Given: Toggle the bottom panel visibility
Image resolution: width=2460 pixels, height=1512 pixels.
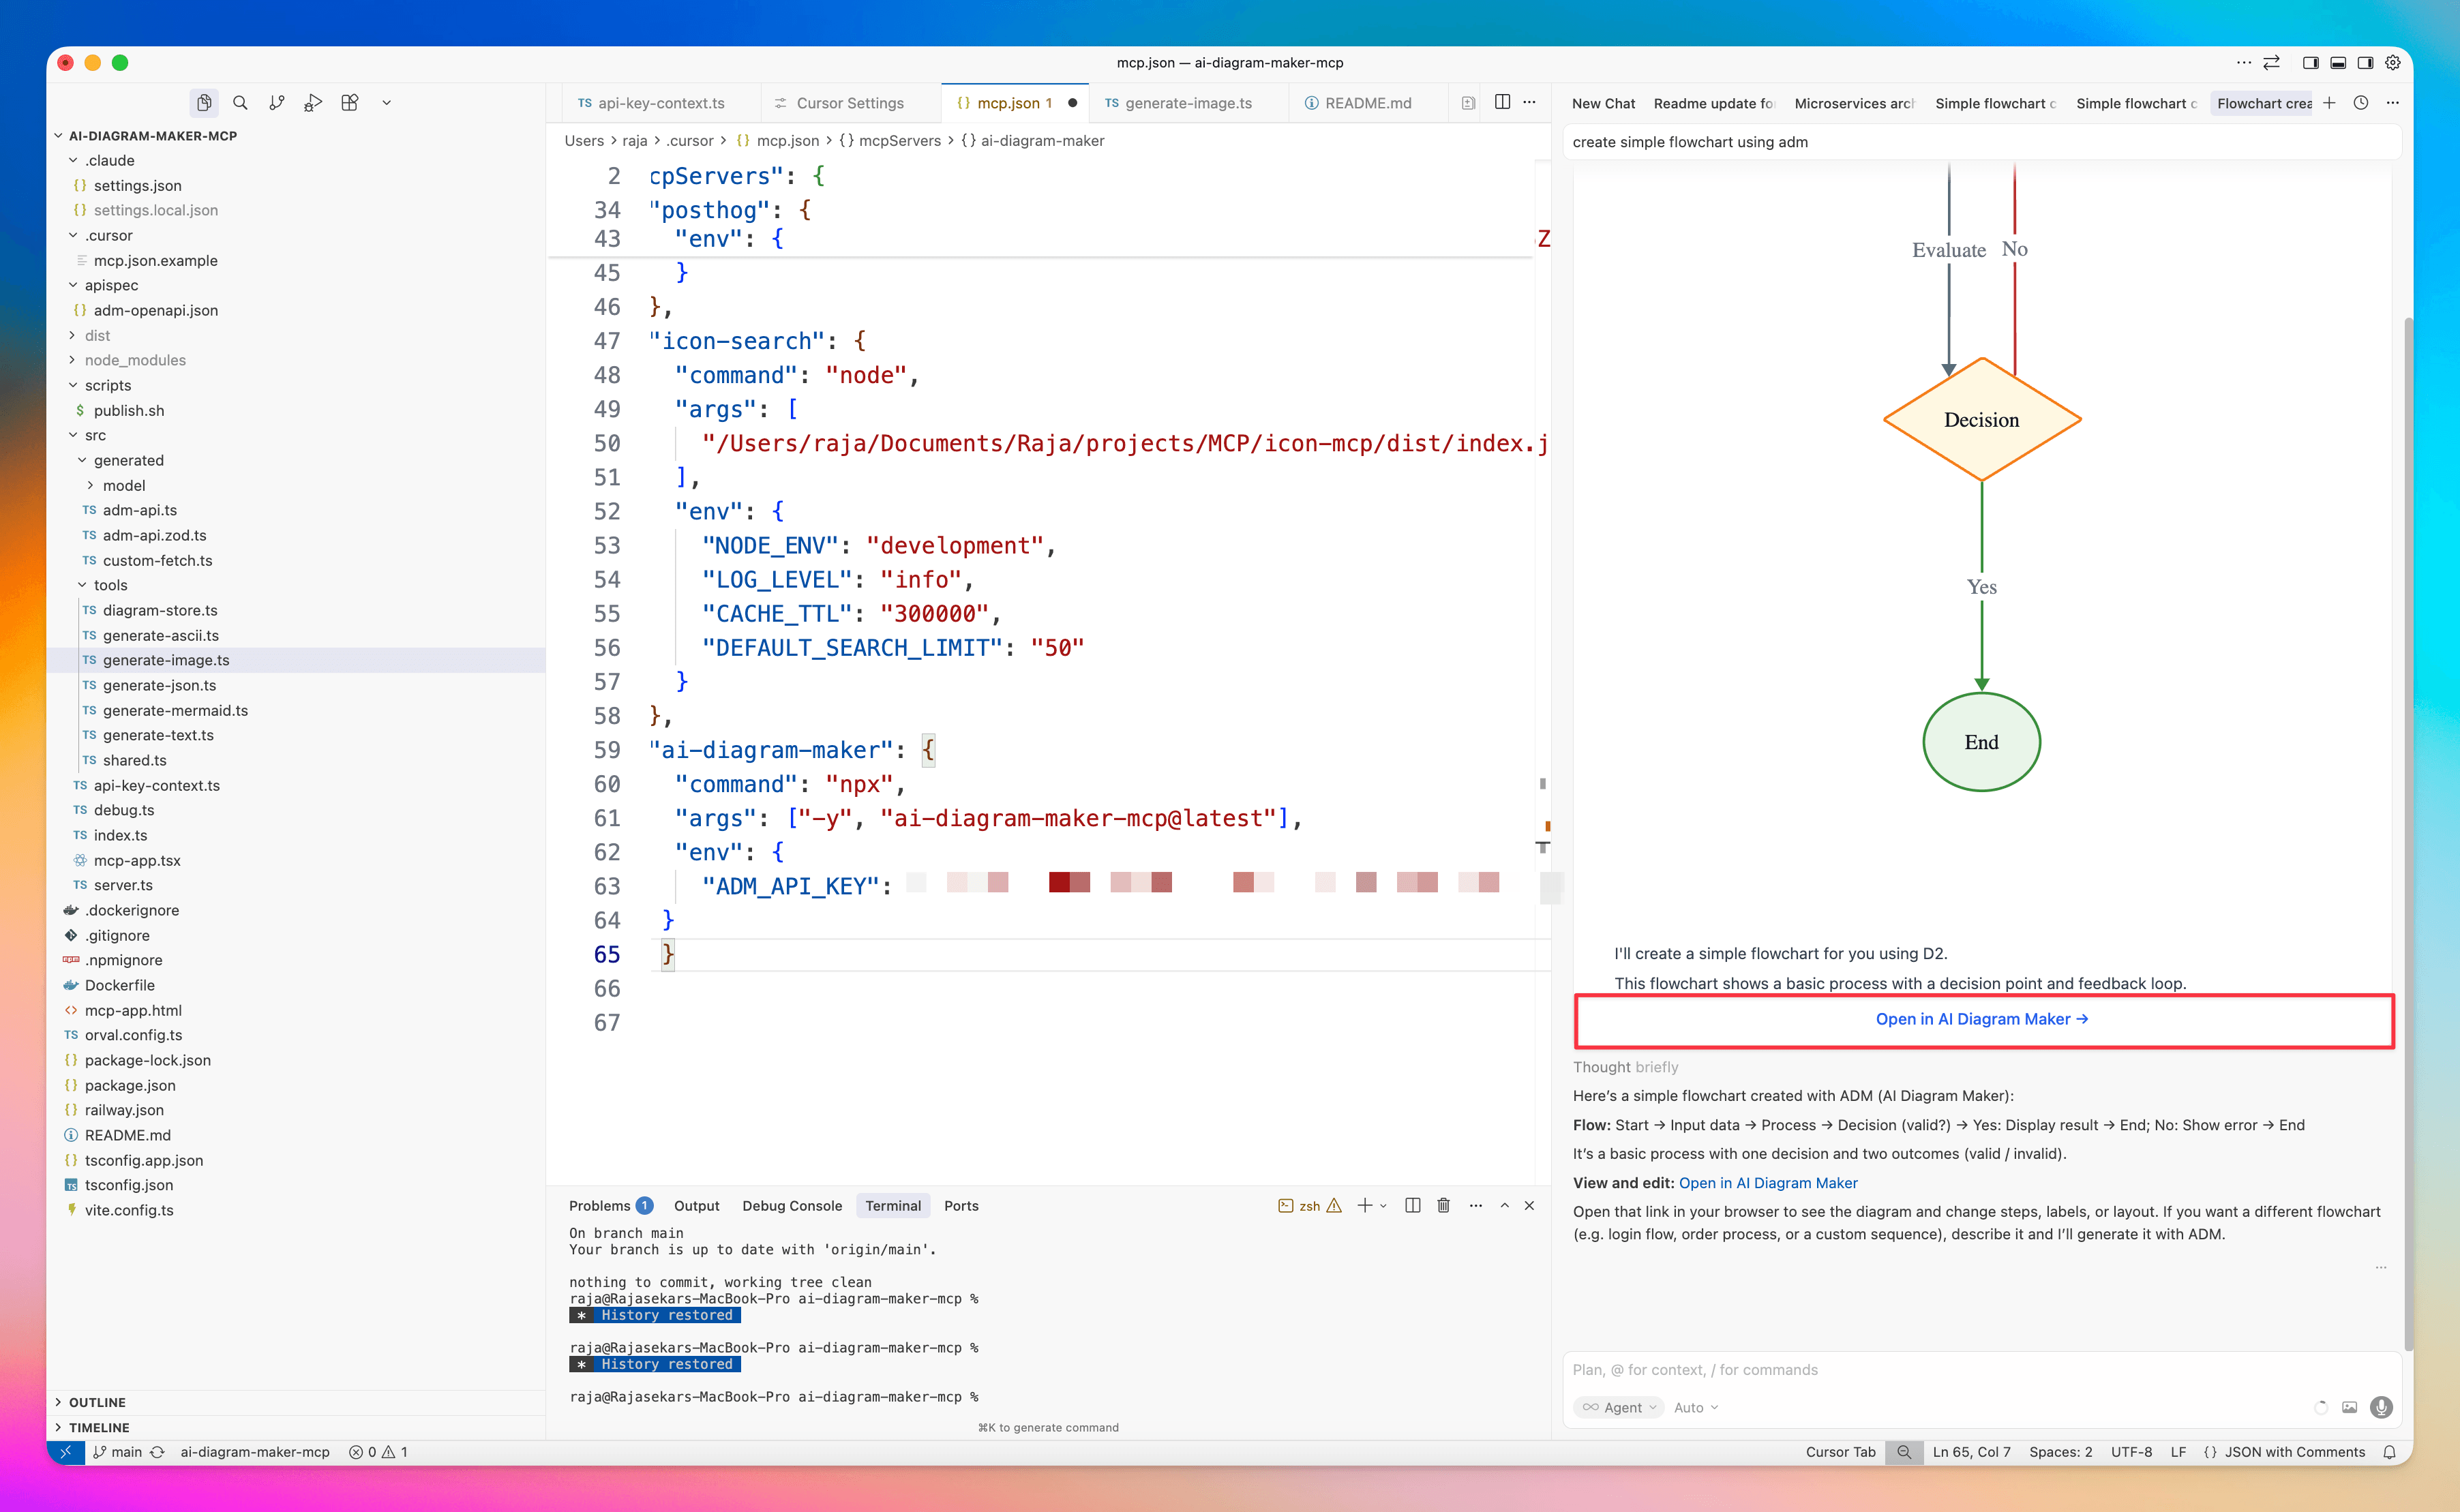Looking at the screenshot, I should [2338, 62].
